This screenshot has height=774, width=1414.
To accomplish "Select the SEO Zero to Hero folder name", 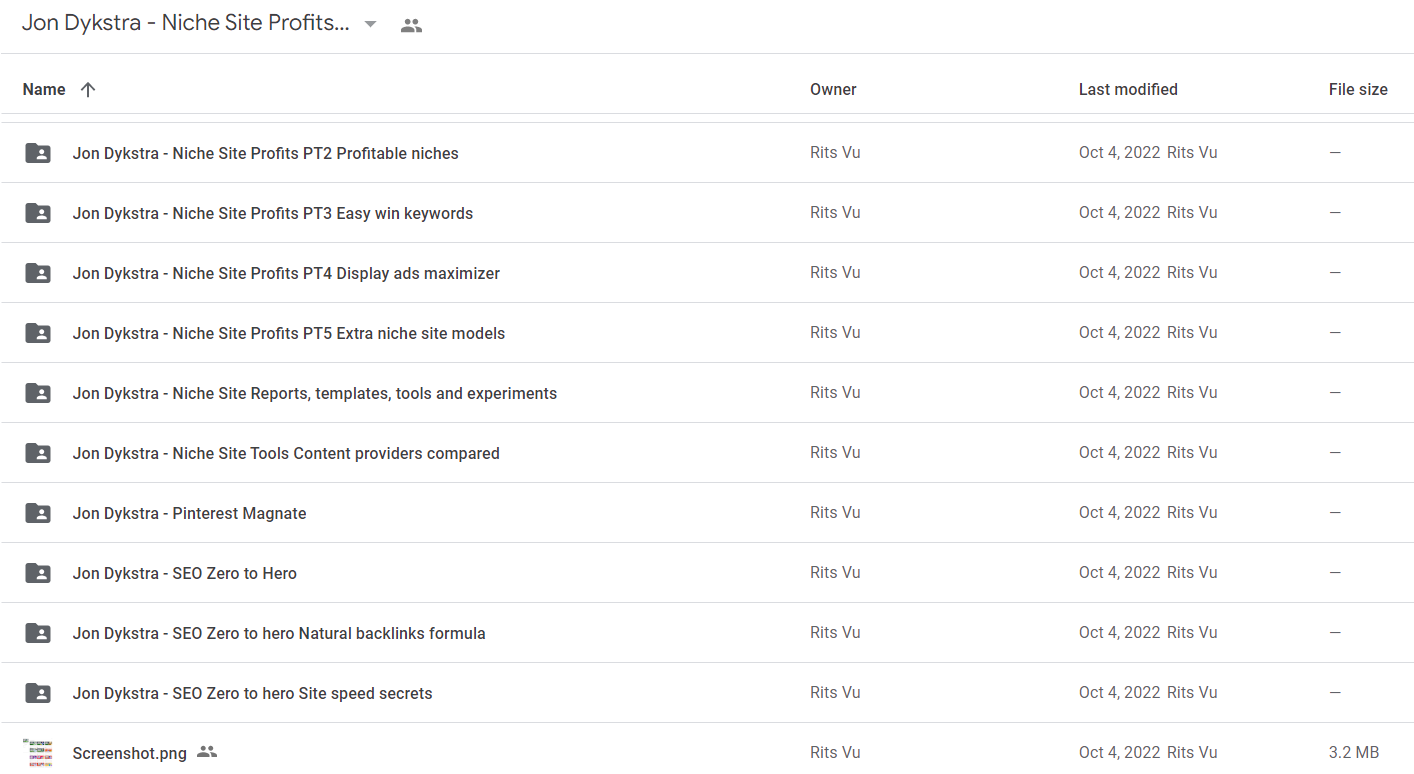I will 185,573.
